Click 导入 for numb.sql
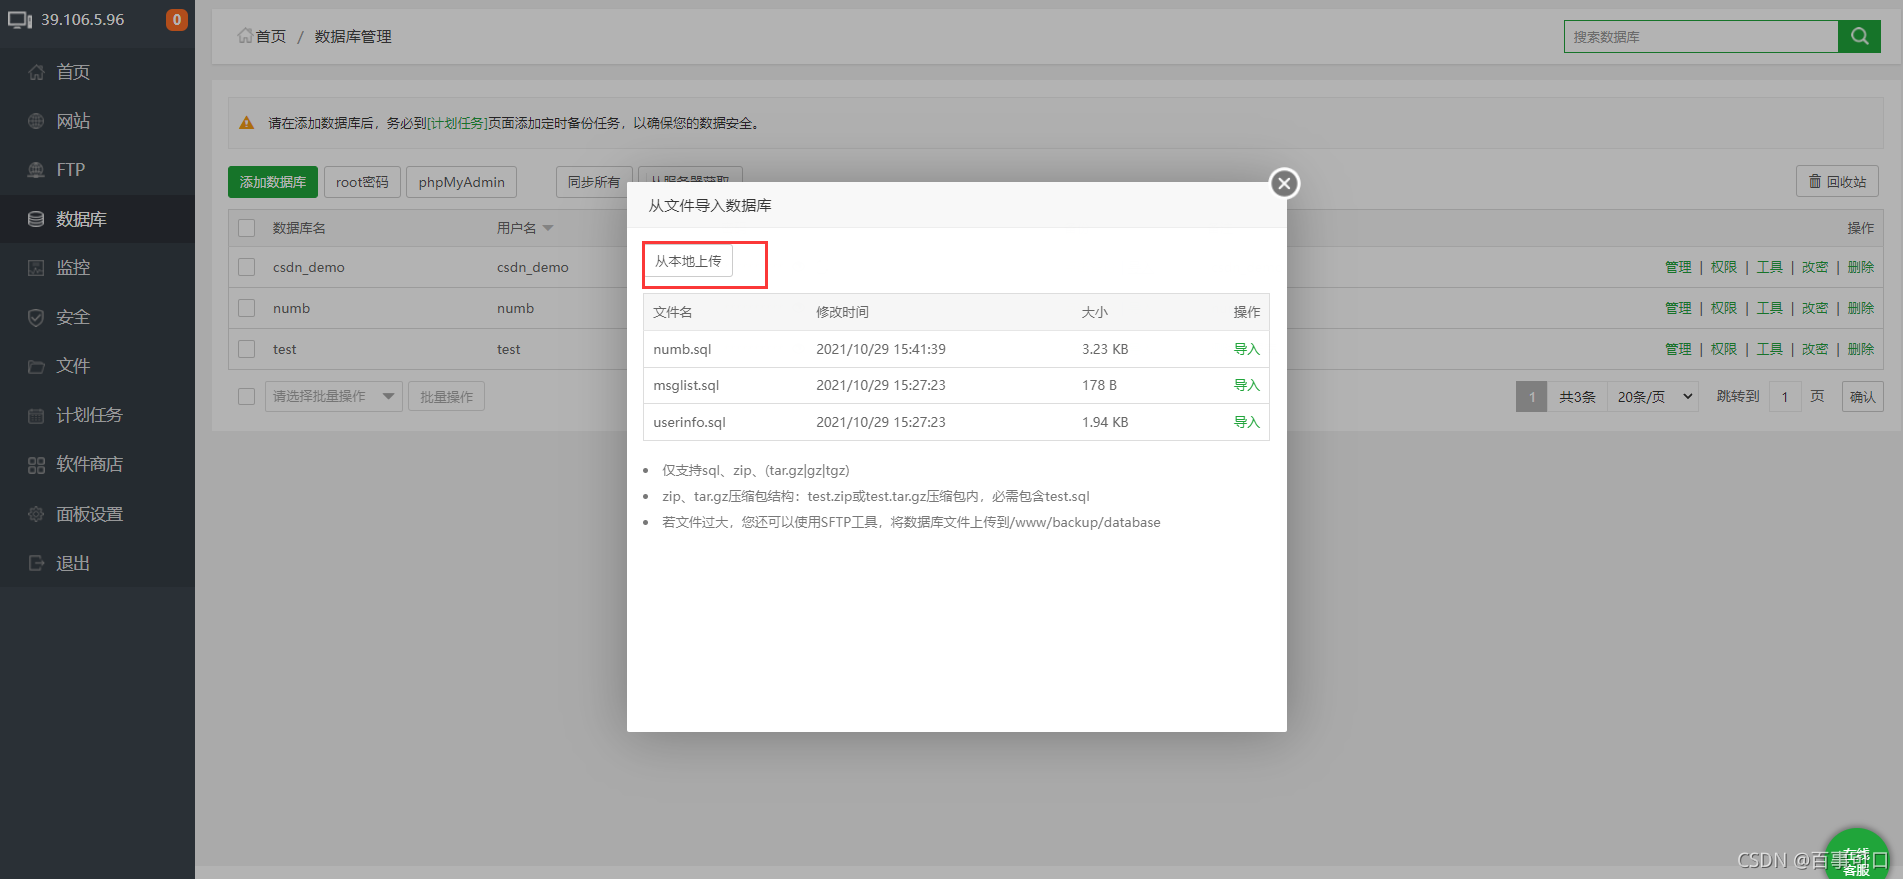The image size is (1903, 879). (1246, 349)
